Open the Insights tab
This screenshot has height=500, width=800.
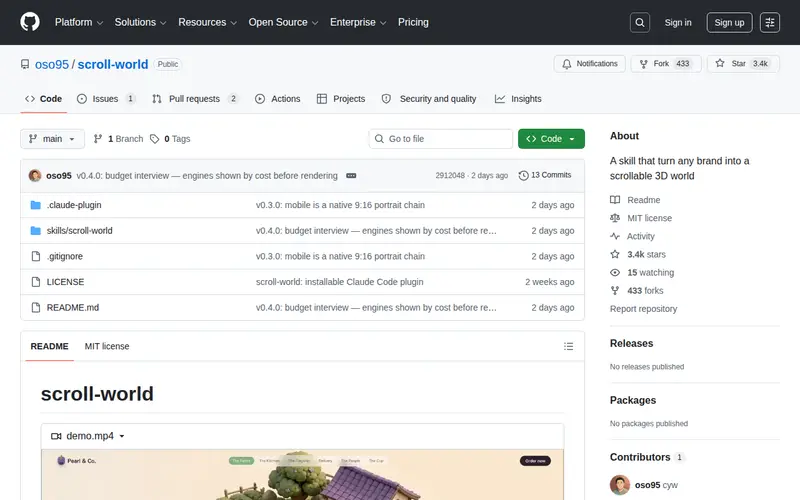[518, 99]
